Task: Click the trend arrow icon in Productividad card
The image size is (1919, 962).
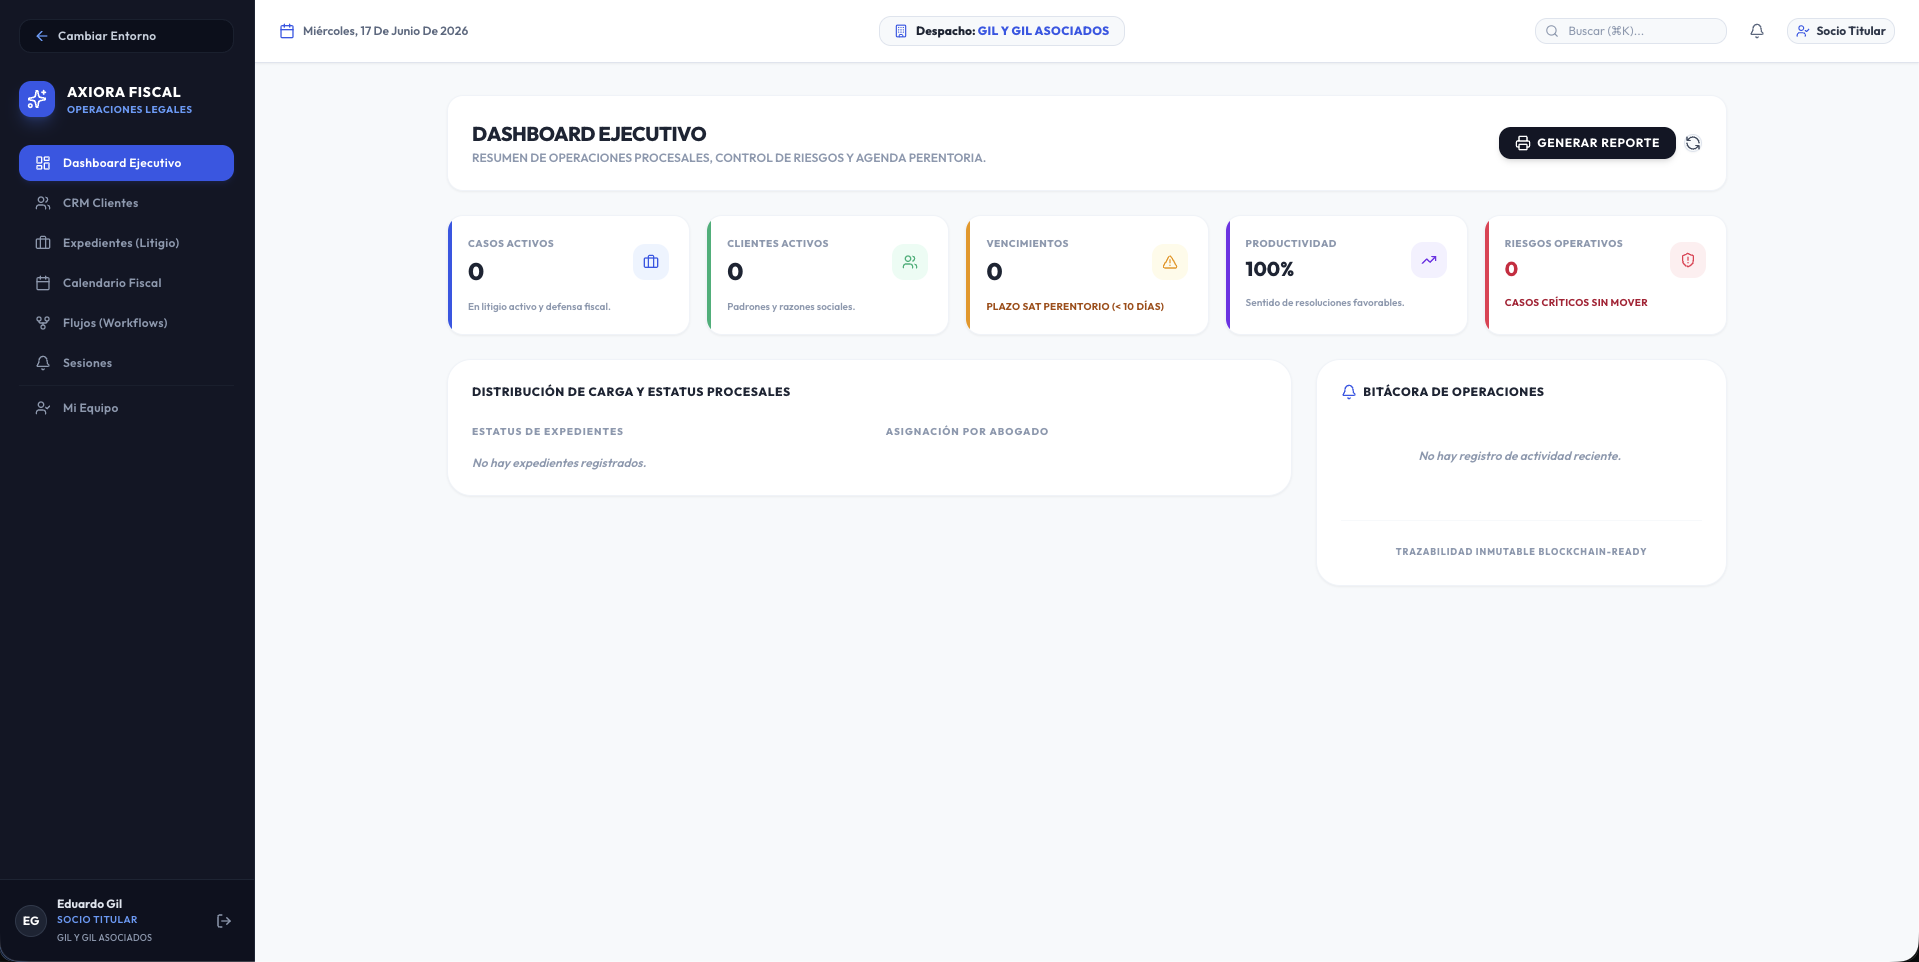Action: click(1429, 260)
